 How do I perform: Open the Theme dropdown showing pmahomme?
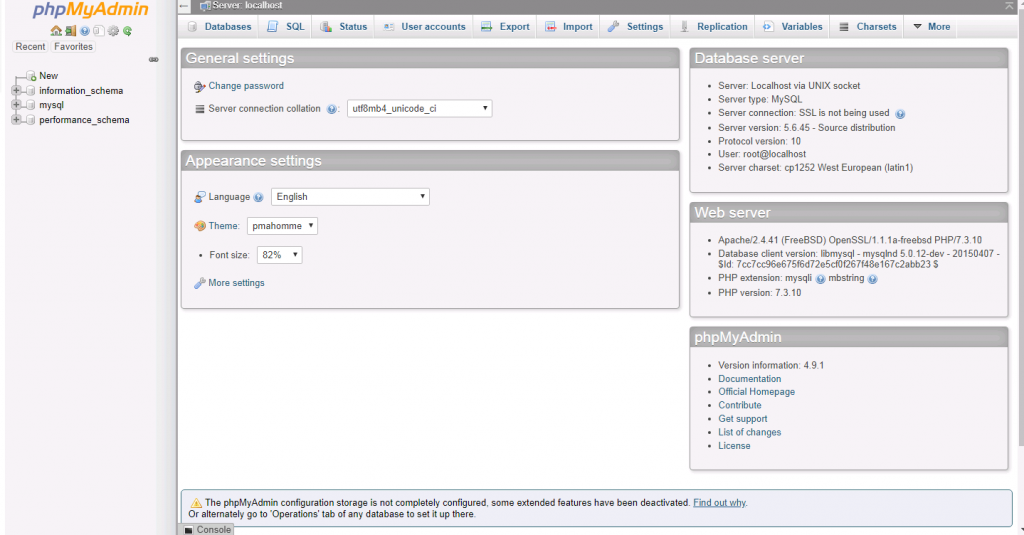point(282,226)
